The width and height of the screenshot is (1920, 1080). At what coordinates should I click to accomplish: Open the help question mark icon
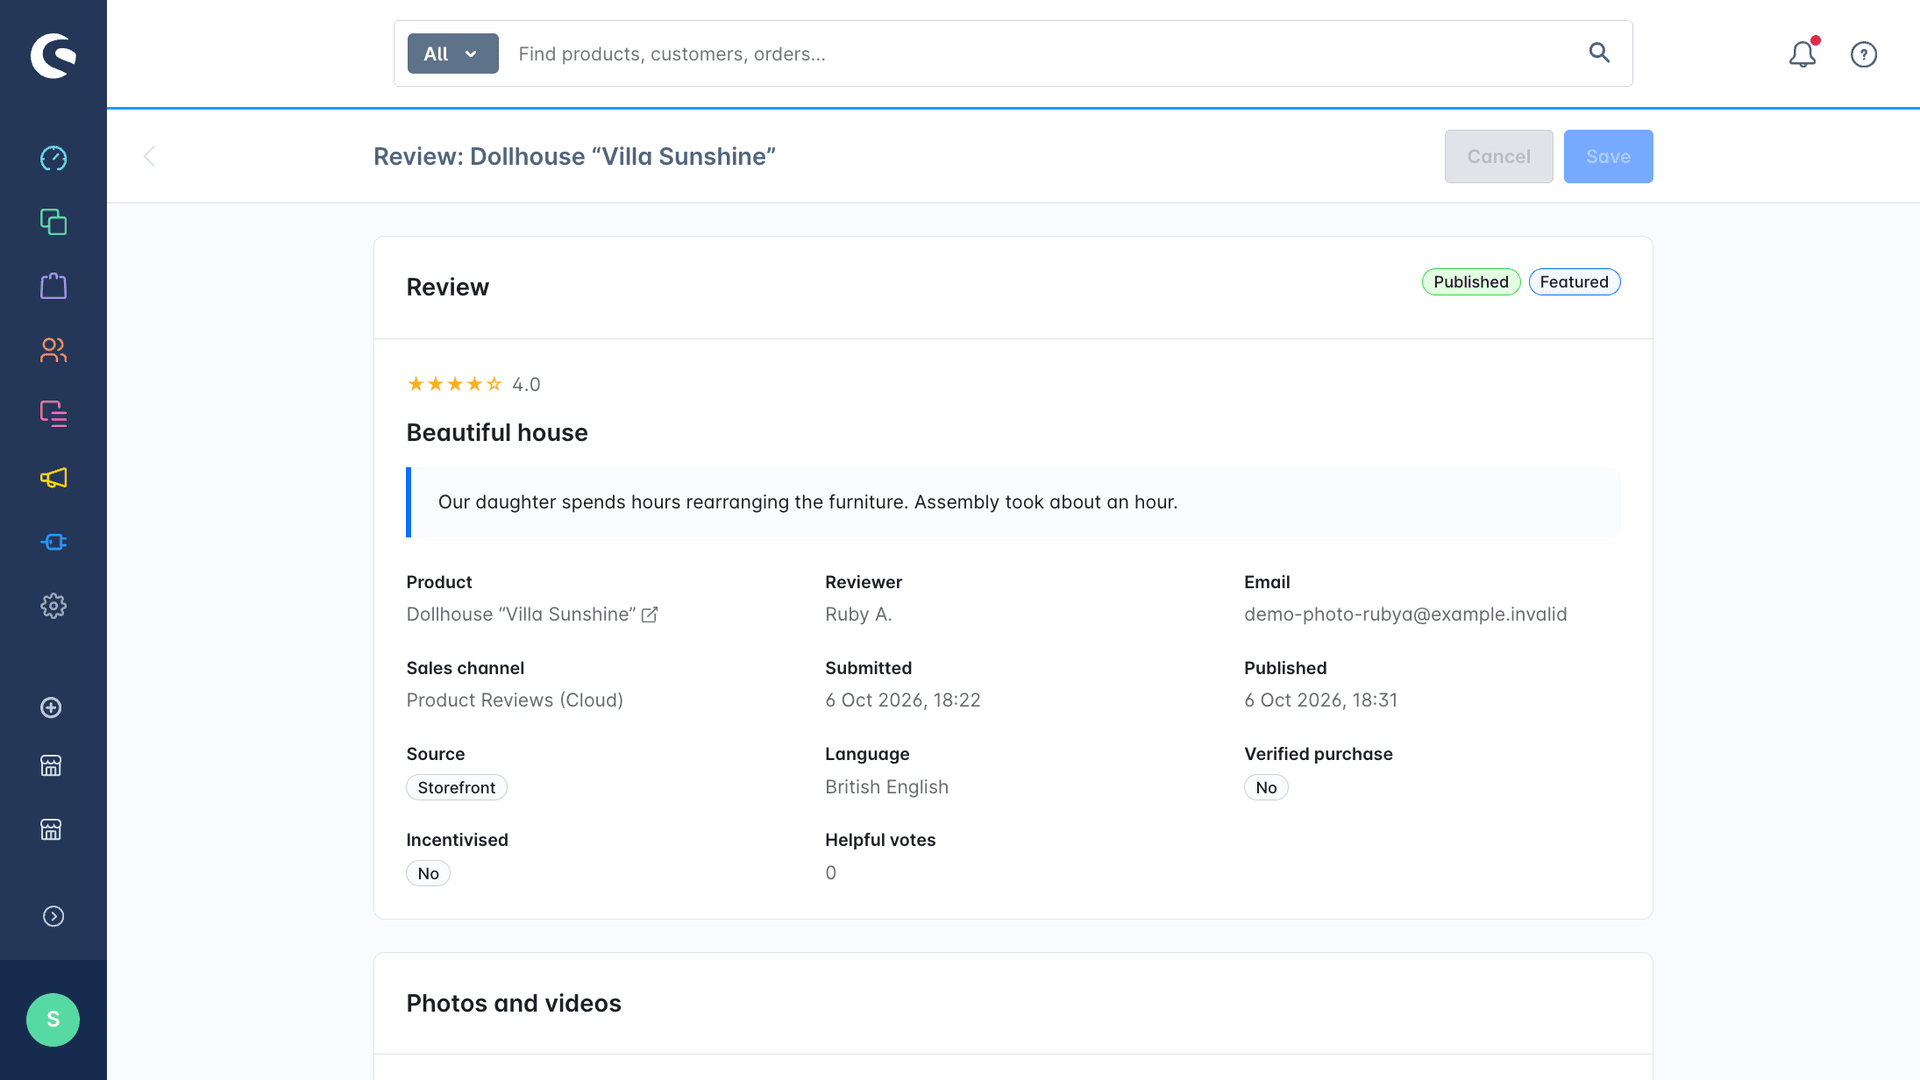click(x=1864, y=54)
